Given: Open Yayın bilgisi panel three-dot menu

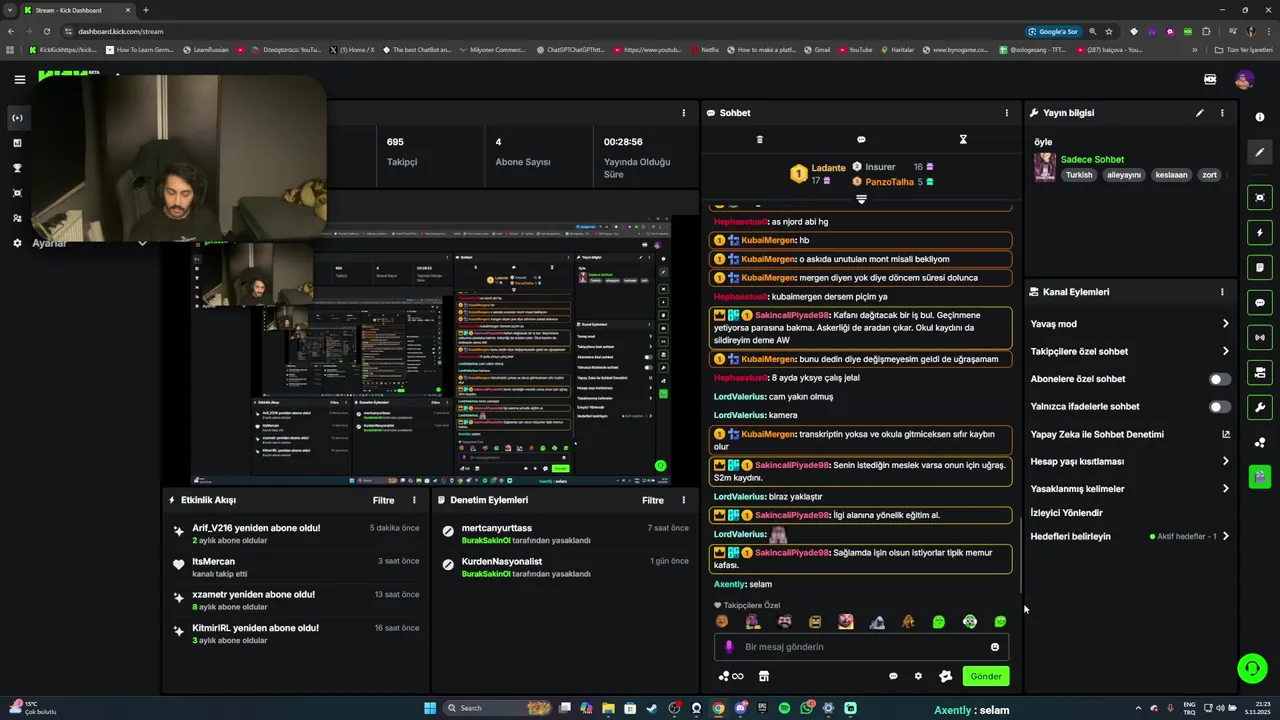Looking at the screenshot, I should pyautogui.click(x=1221, y=113).
